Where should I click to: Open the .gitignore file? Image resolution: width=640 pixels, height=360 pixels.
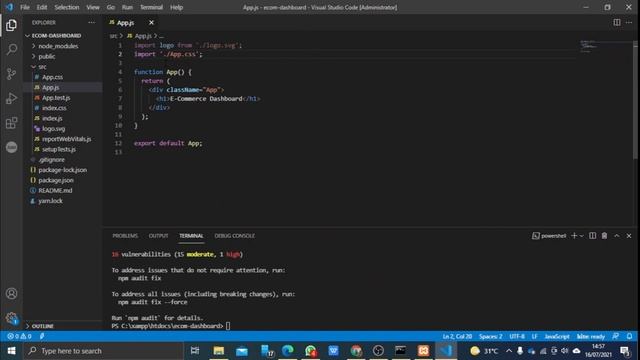[51, 159]
